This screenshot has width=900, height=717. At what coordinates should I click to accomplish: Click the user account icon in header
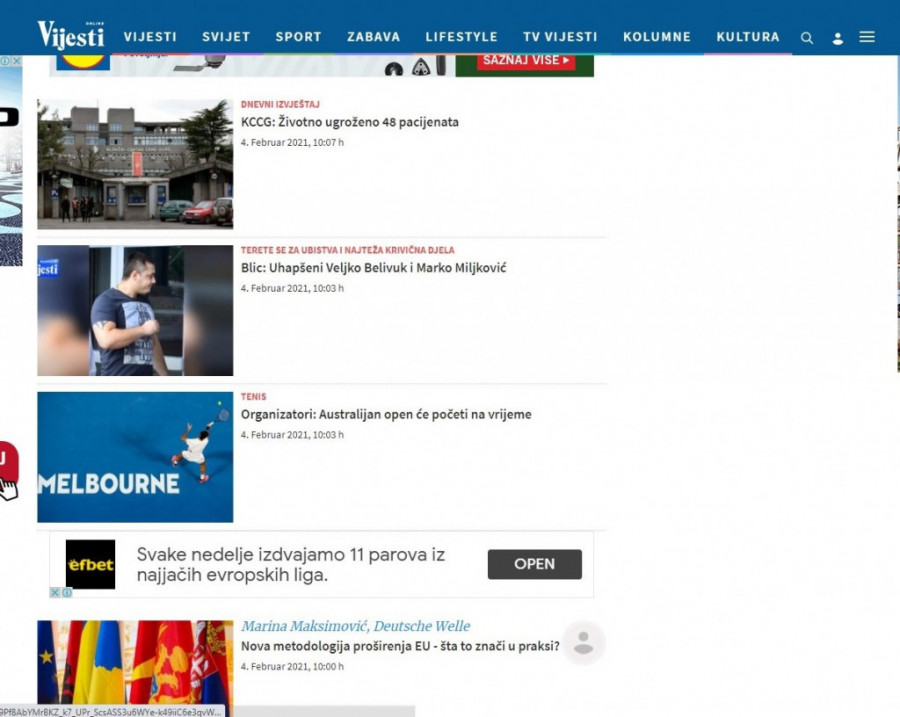point(838,38)
